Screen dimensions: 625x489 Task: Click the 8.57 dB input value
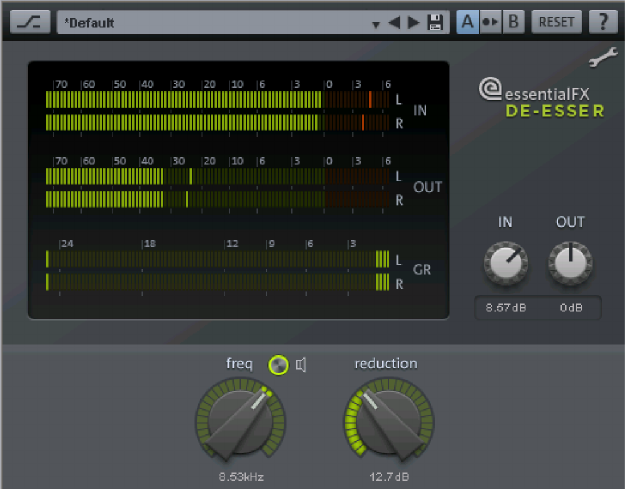point(506,308)
